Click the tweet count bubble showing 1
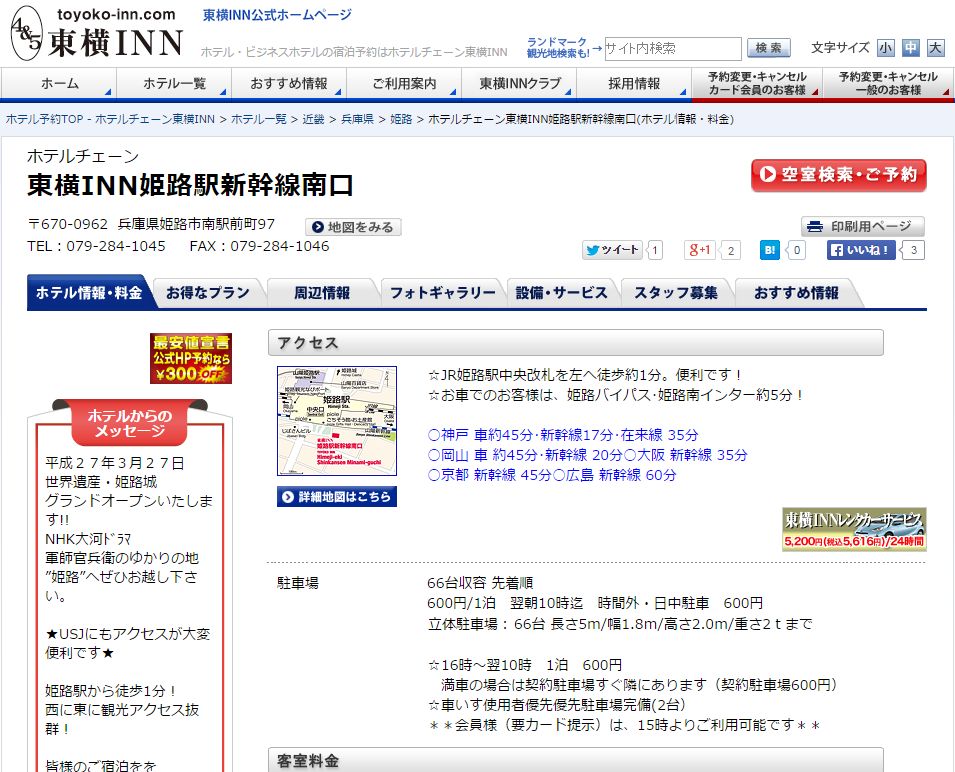Screen dimensions: 955x772 click(x=655, y=250)
